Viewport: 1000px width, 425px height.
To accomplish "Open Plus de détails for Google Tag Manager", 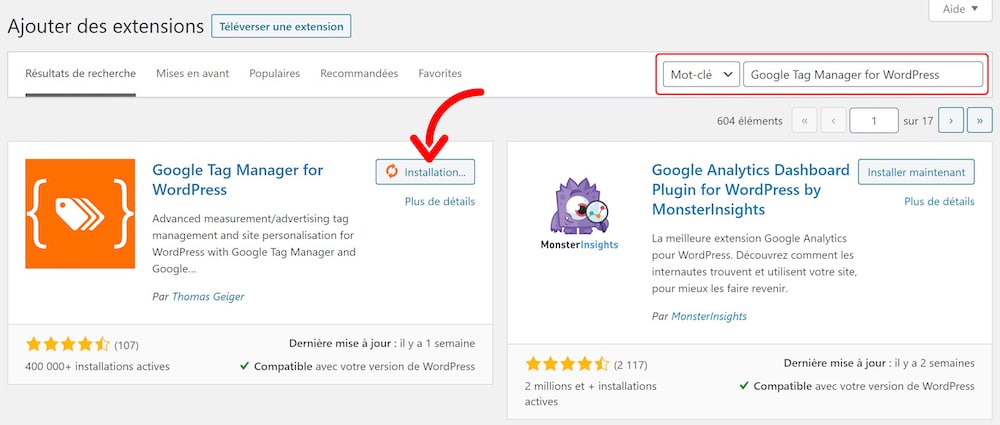I will (x=439, y=201).
